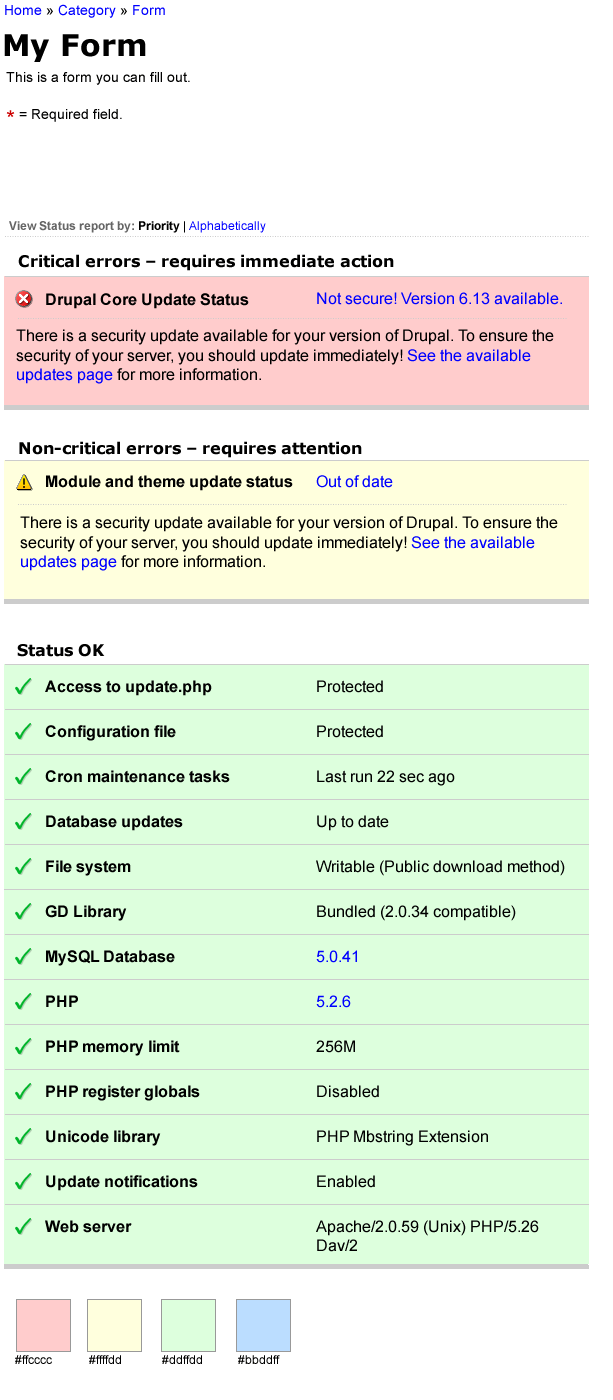Click the checkmark beside the Web server row
The width and height of the screenshot is (613, 1400).
coord(22,1227)
